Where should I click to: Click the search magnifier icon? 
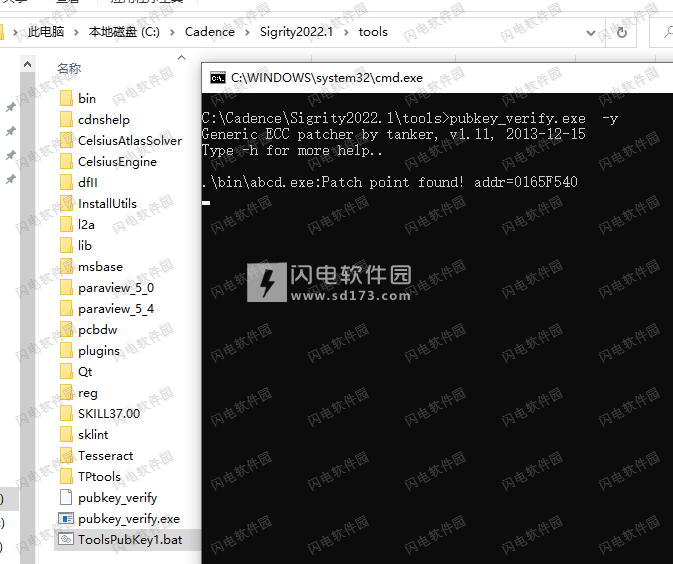668,32
